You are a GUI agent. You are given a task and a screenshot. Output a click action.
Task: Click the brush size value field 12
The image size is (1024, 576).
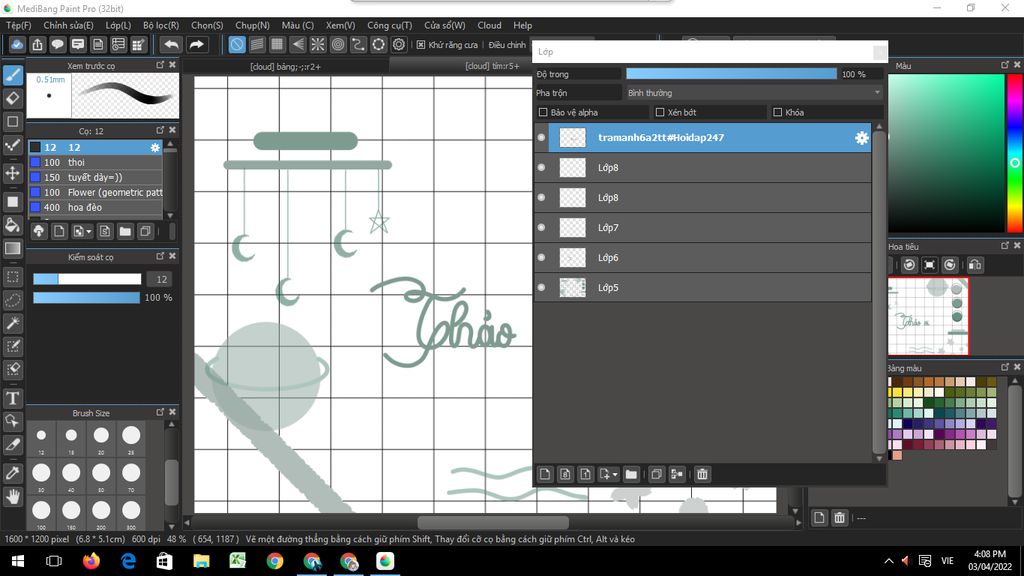[x=161, y=279]
